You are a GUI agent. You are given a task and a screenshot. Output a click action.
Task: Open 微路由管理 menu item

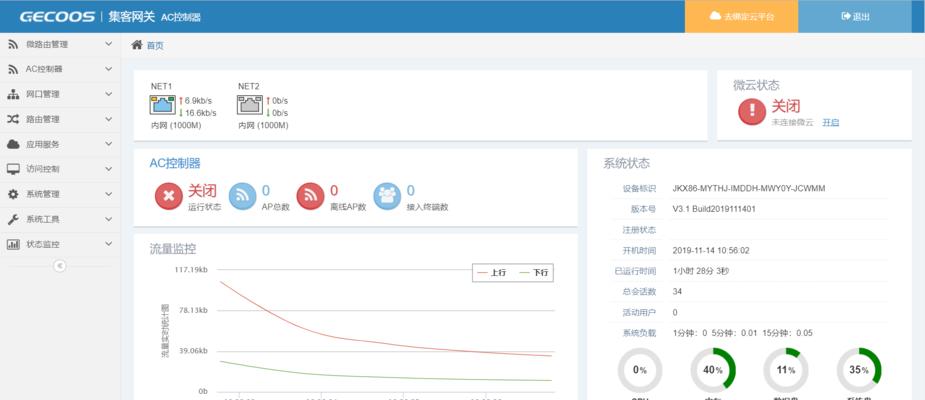coord(60,44)
